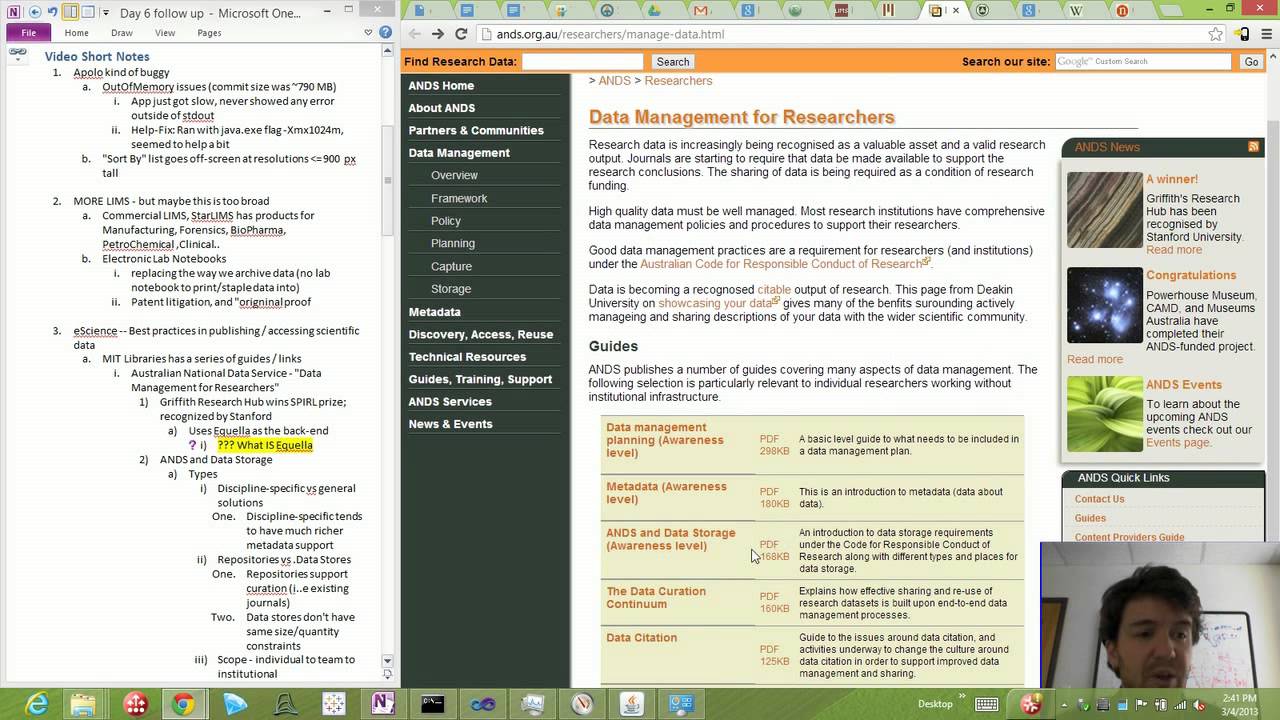The image size is (1280, 720).
Task: Launch Internet Explorer from the taskbar
Action: point(36,704)
